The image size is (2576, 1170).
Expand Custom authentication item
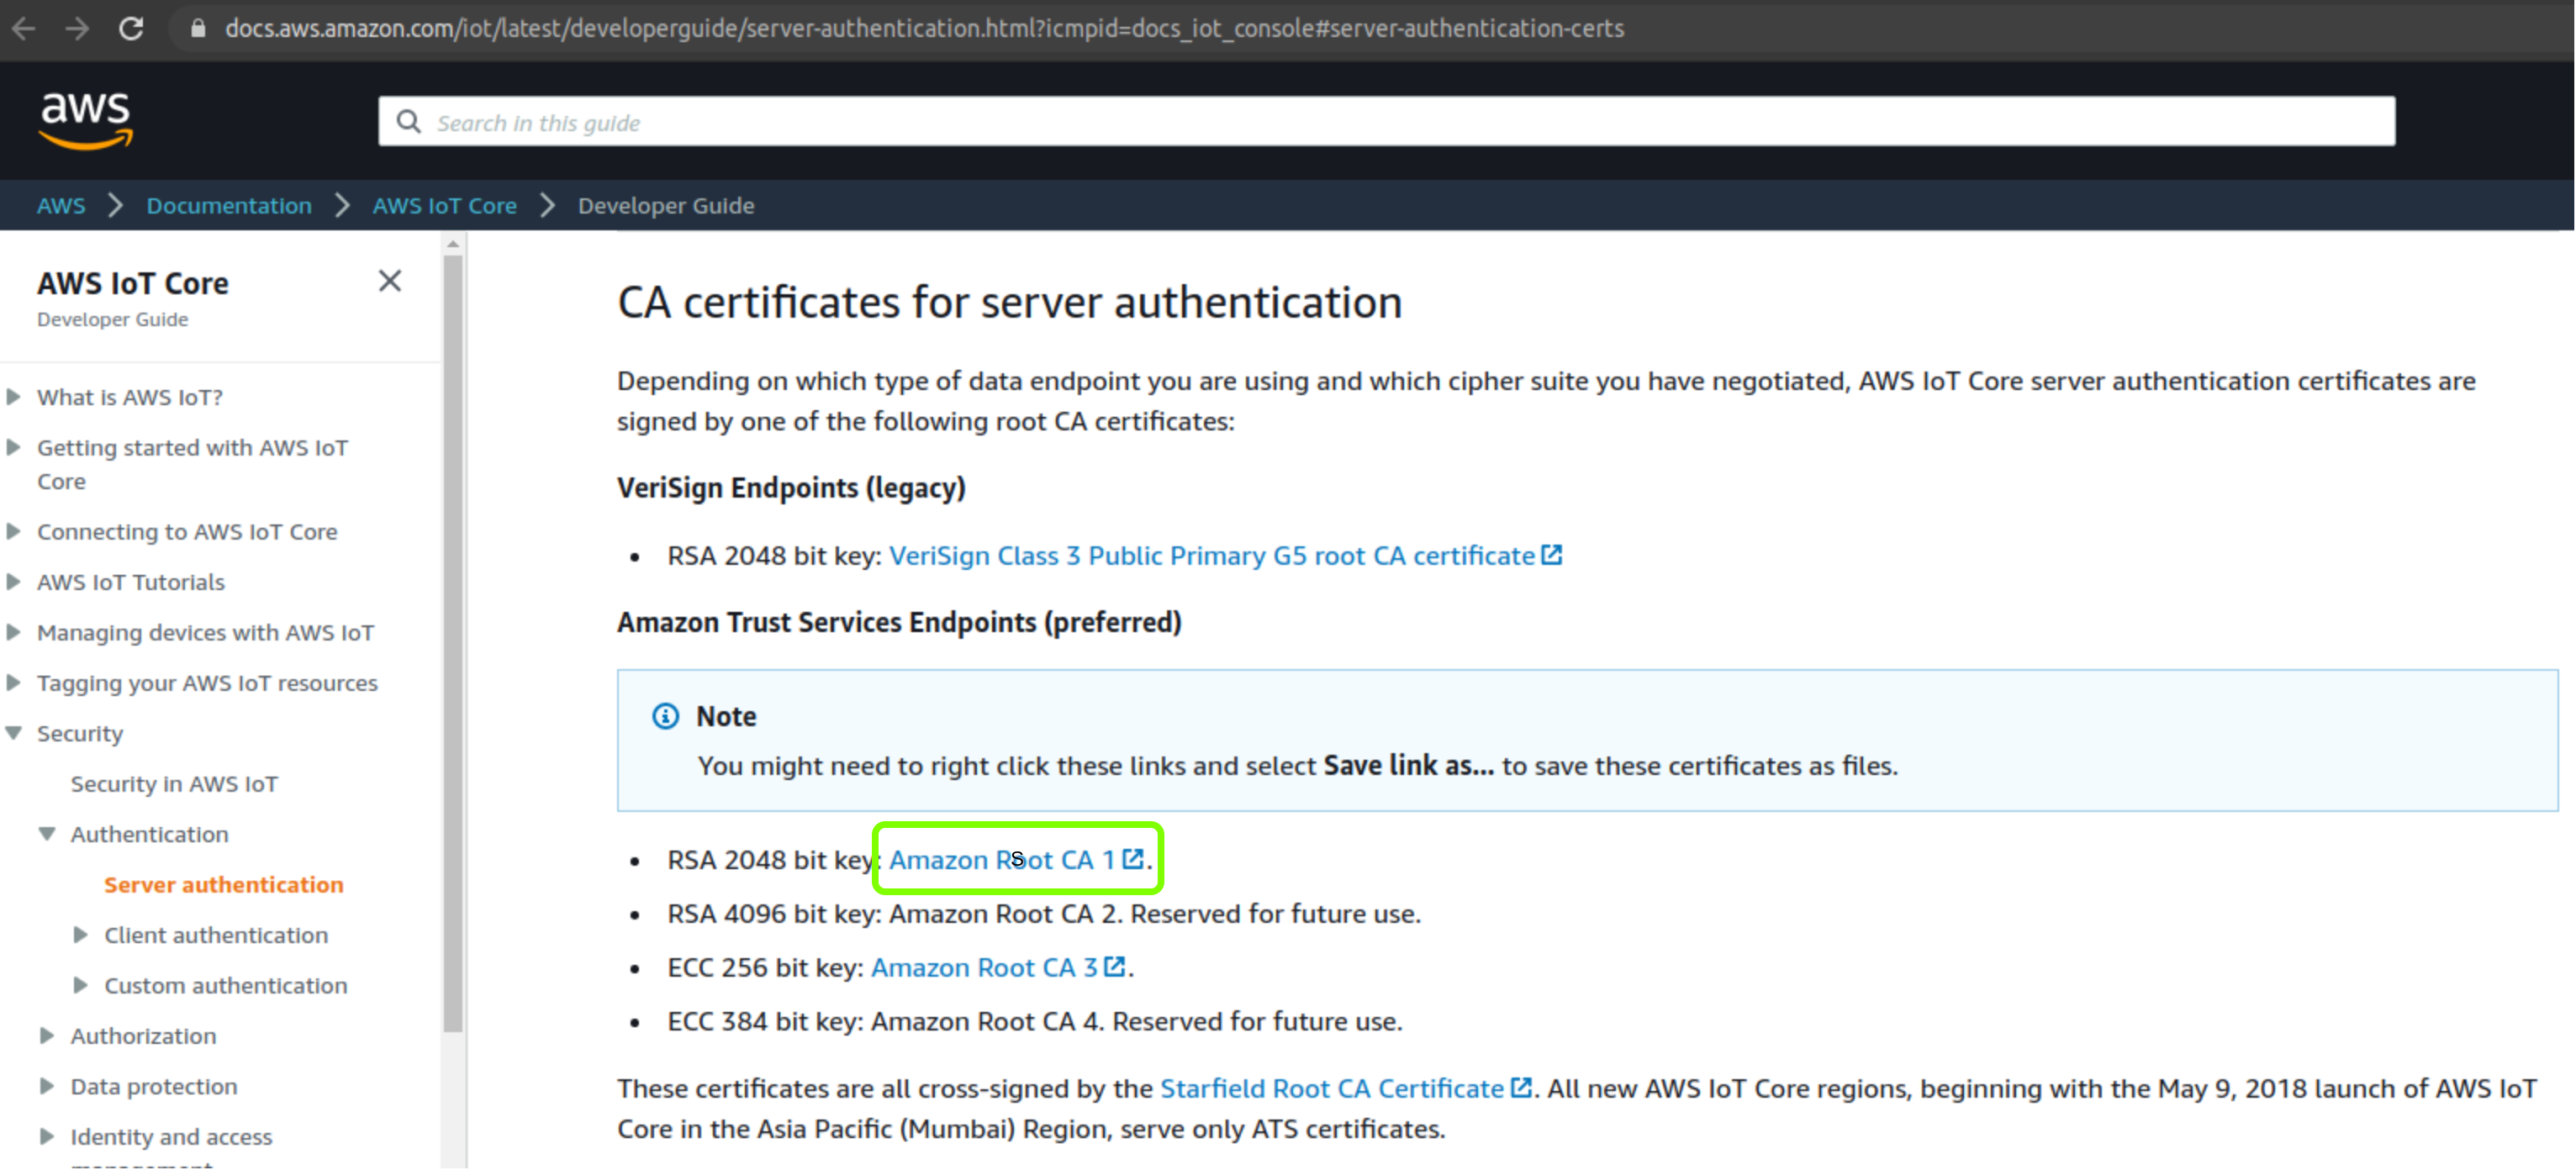(81, 985)
